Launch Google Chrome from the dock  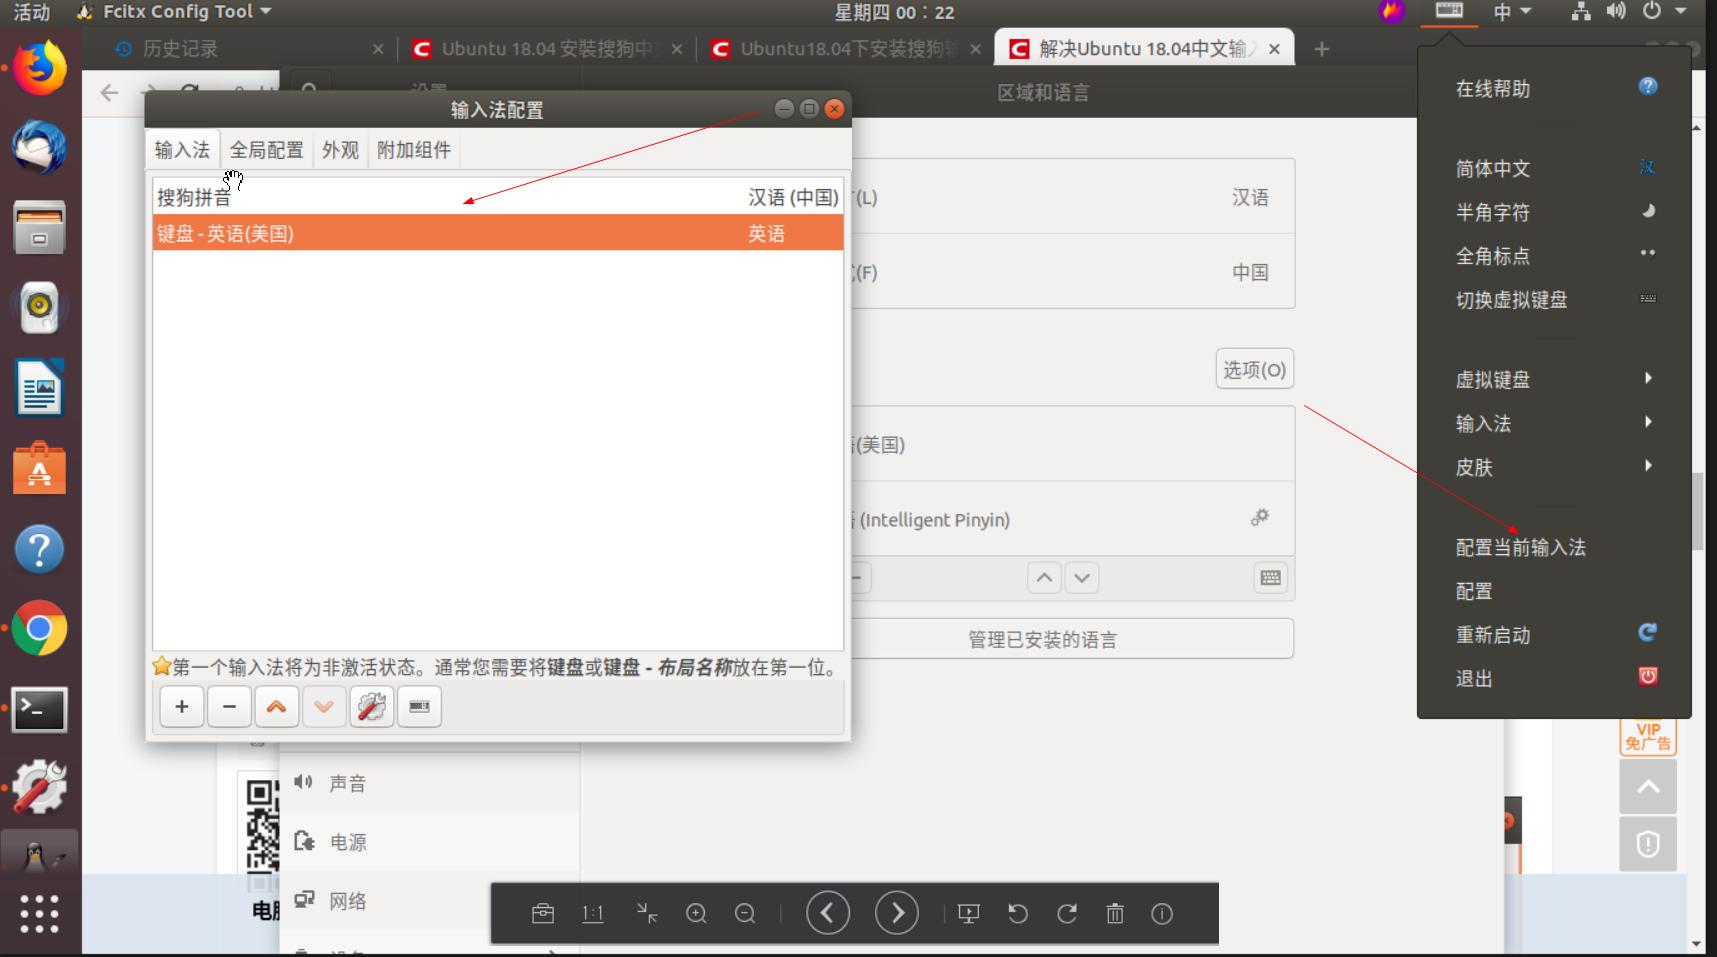(39, 628)
